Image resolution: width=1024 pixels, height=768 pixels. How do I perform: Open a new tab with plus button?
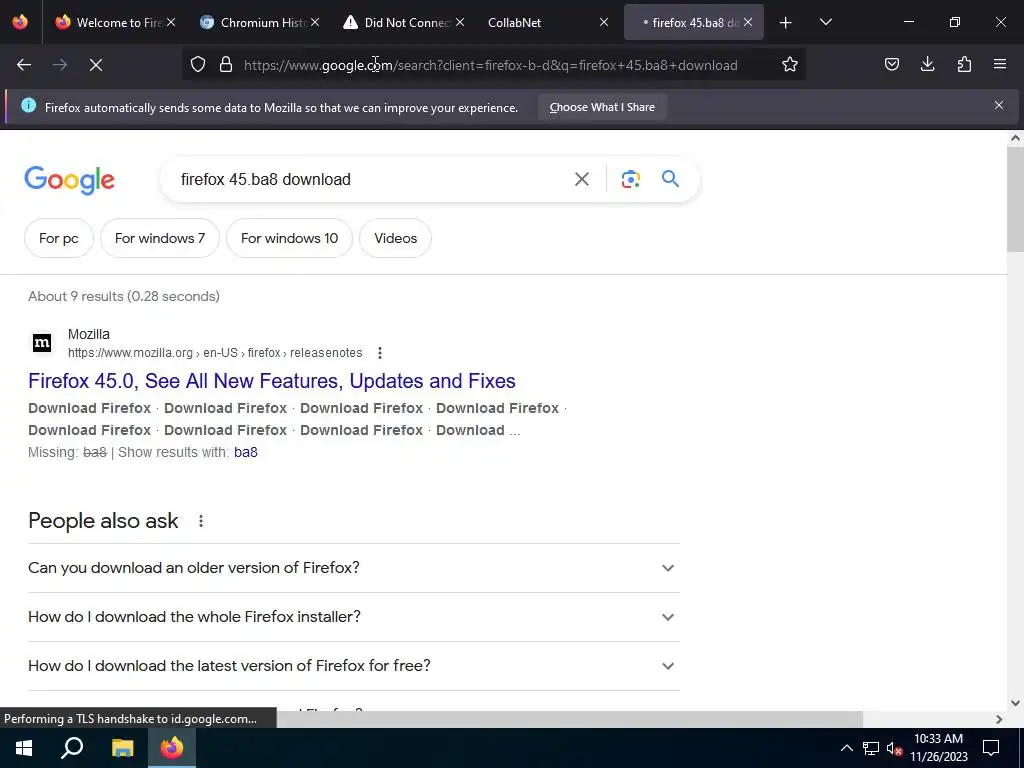point(786,23)
